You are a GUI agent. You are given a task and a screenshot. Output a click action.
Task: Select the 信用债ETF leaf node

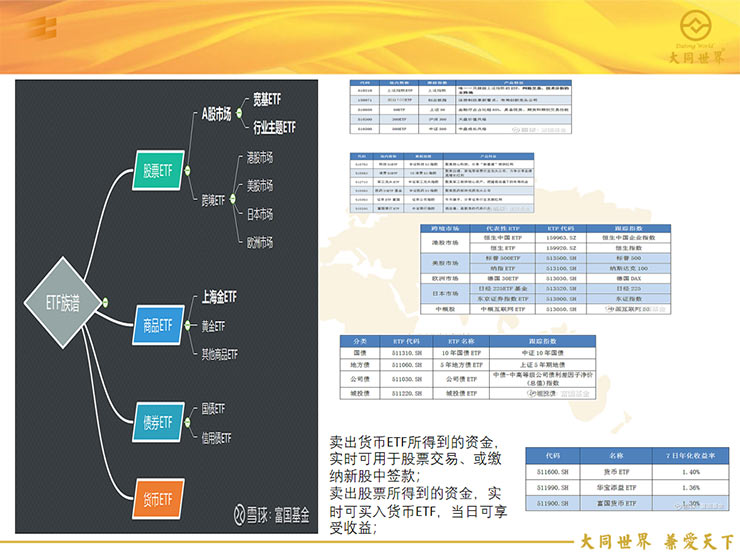[218, 437]
